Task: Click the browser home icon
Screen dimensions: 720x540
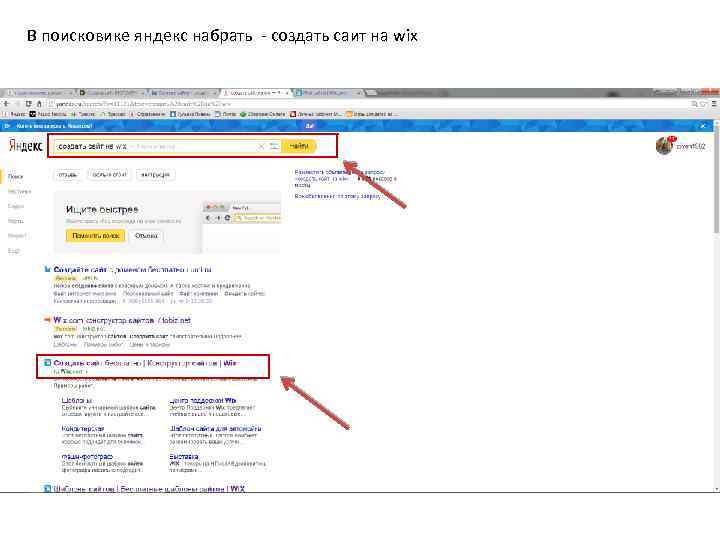Action: [x=39, y=104]
